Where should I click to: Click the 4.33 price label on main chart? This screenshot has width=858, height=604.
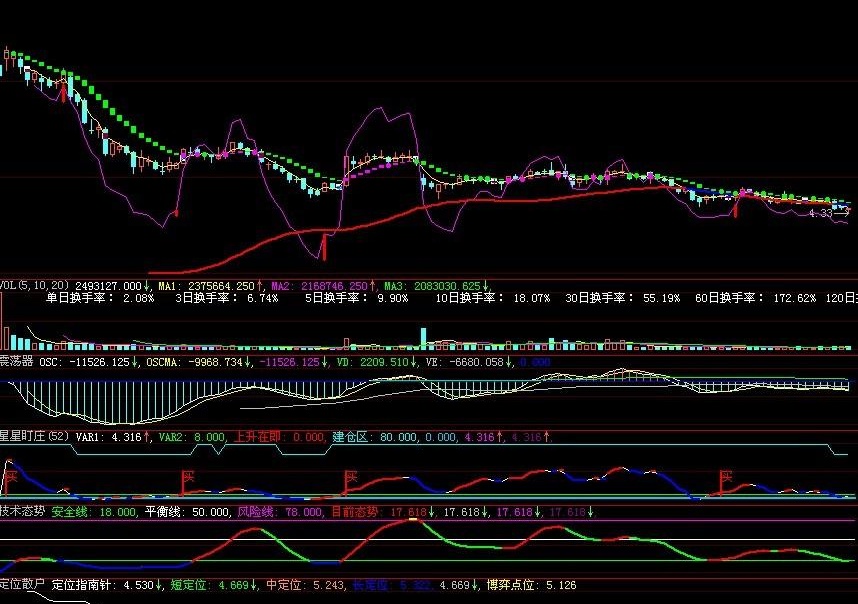point(820,213)
